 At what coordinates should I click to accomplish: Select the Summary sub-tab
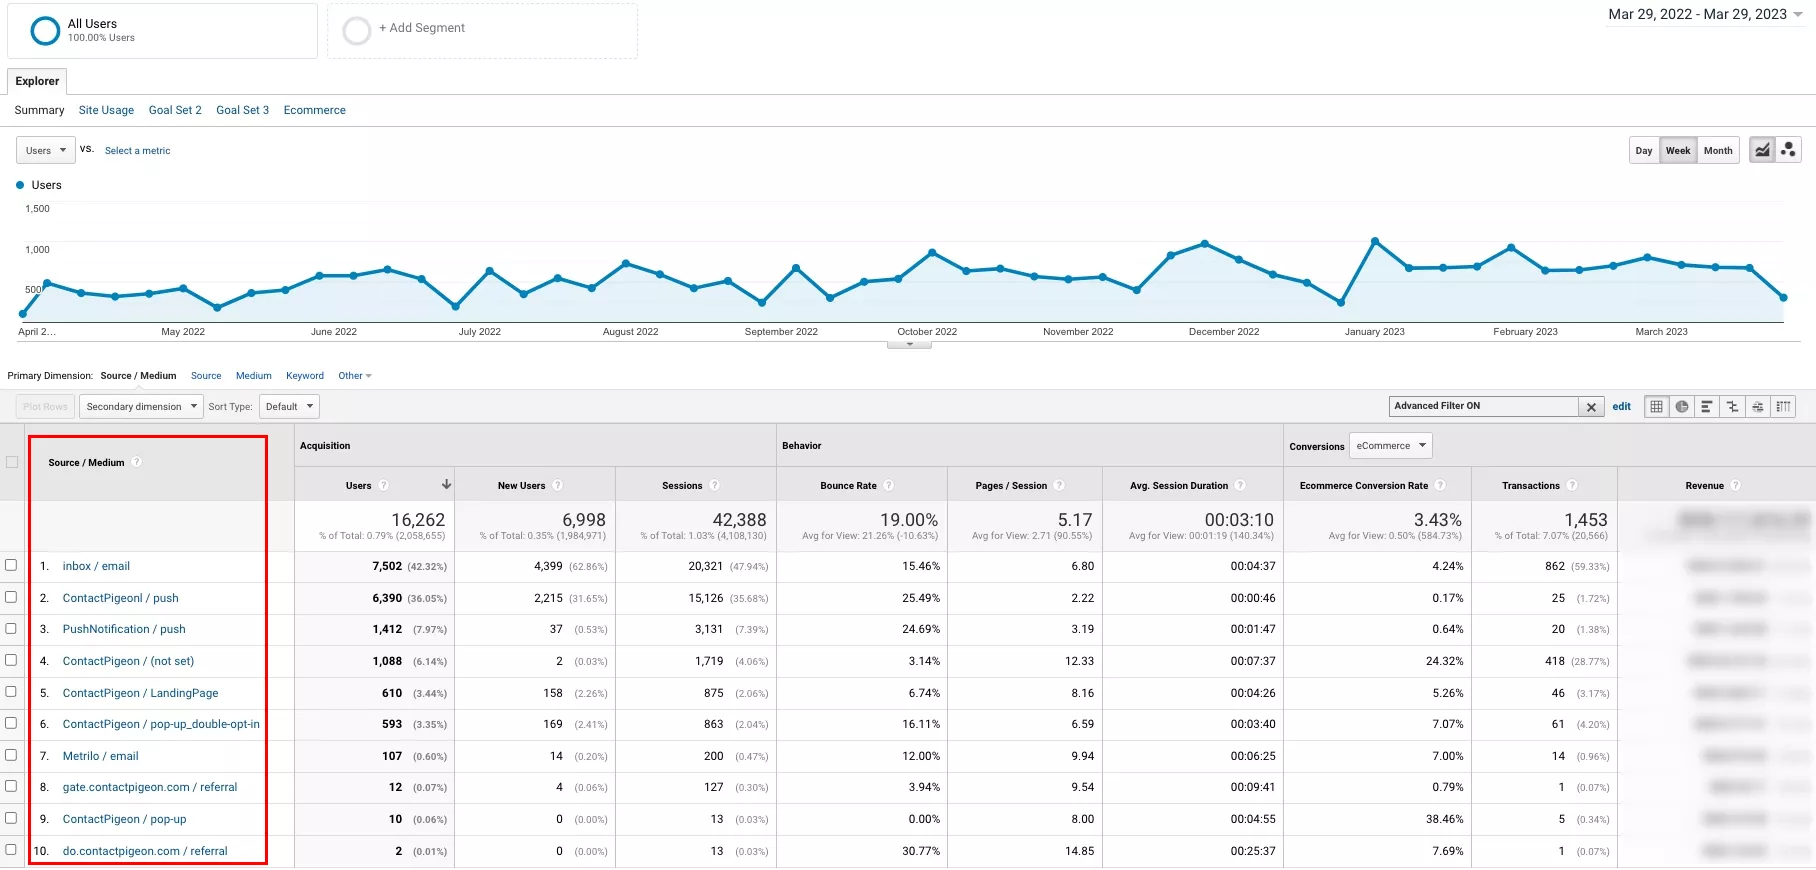tap(39, 110)
